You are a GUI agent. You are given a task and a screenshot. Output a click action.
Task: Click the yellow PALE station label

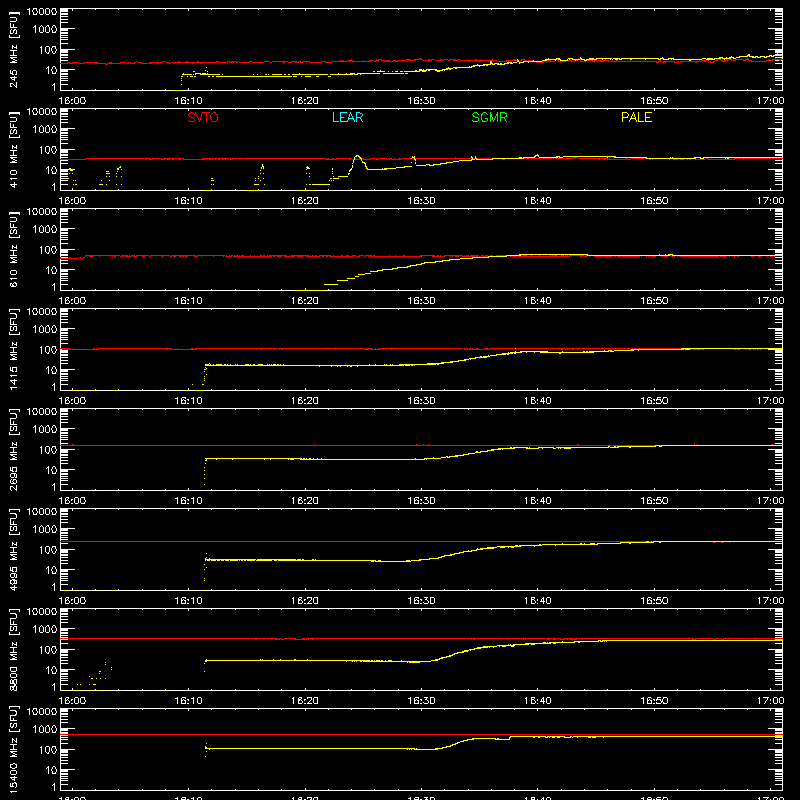point(636,117)
